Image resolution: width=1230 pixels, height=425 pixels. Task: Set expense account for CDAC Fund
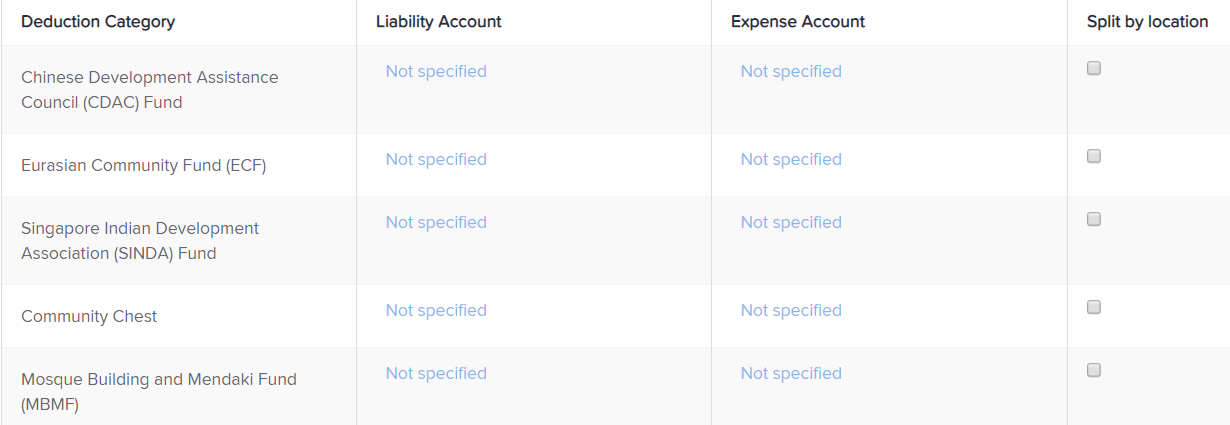click(x=791, y=71)
